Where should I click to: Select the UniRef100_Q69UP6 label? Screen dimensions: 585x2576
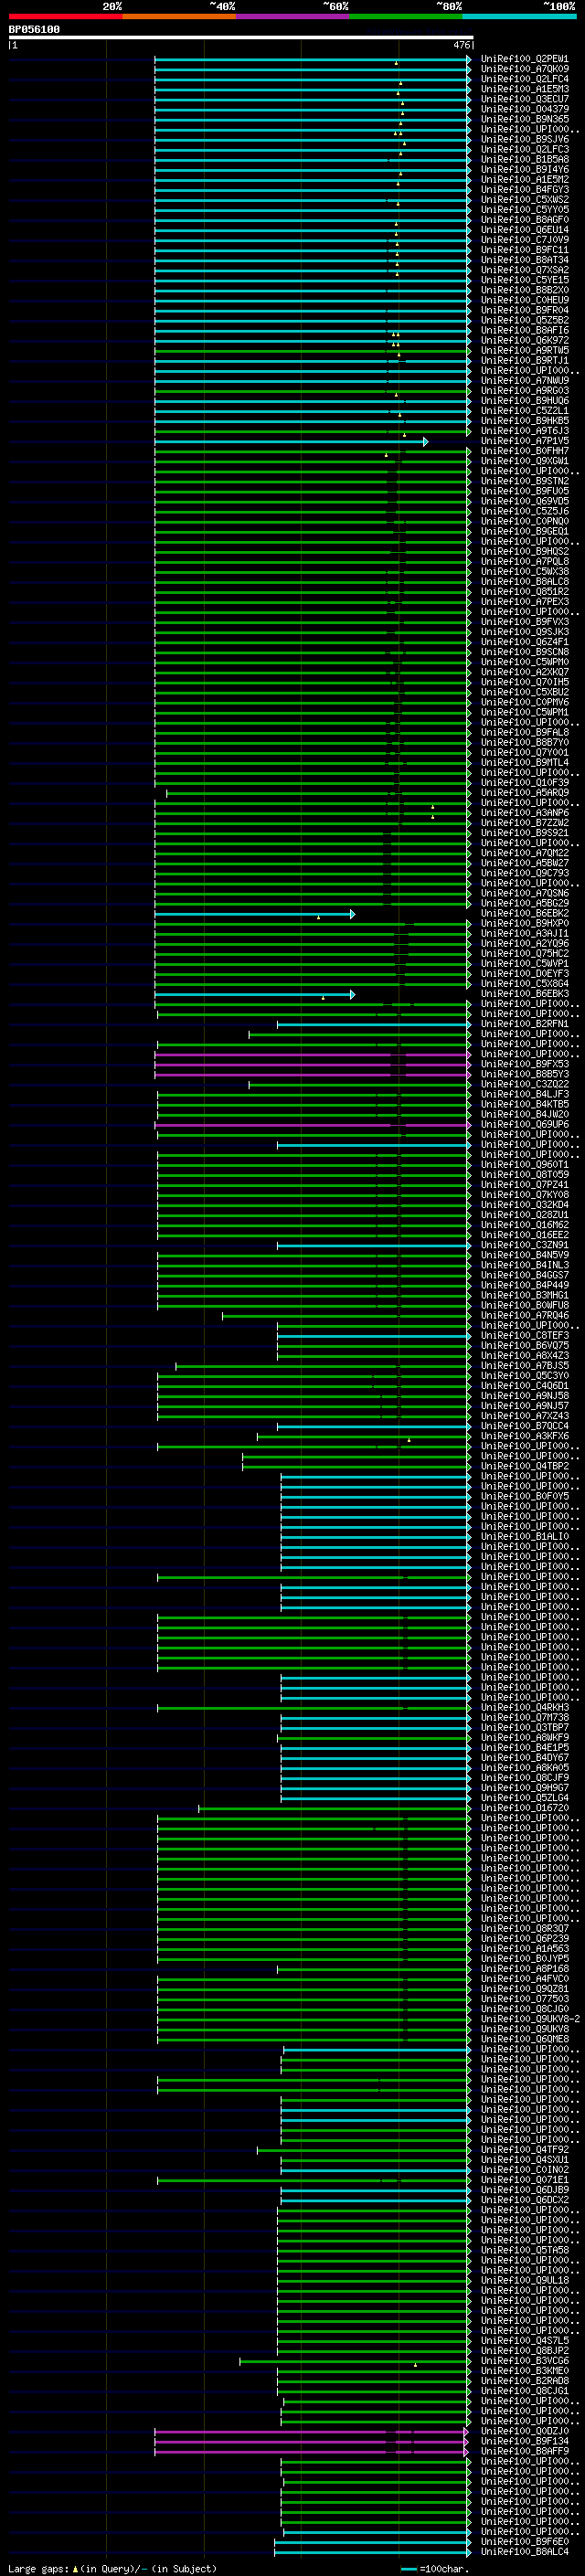pyautogui.click(x=524, y=1124)
